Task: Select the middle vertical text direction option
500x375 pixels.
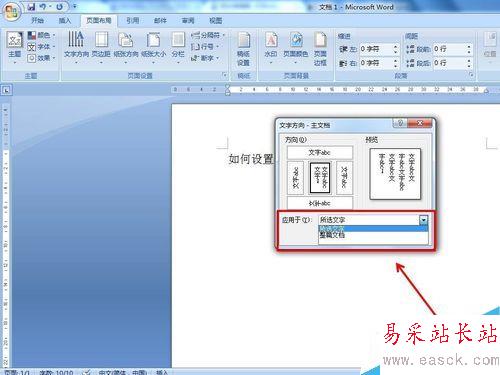Action: pos(320,178)
